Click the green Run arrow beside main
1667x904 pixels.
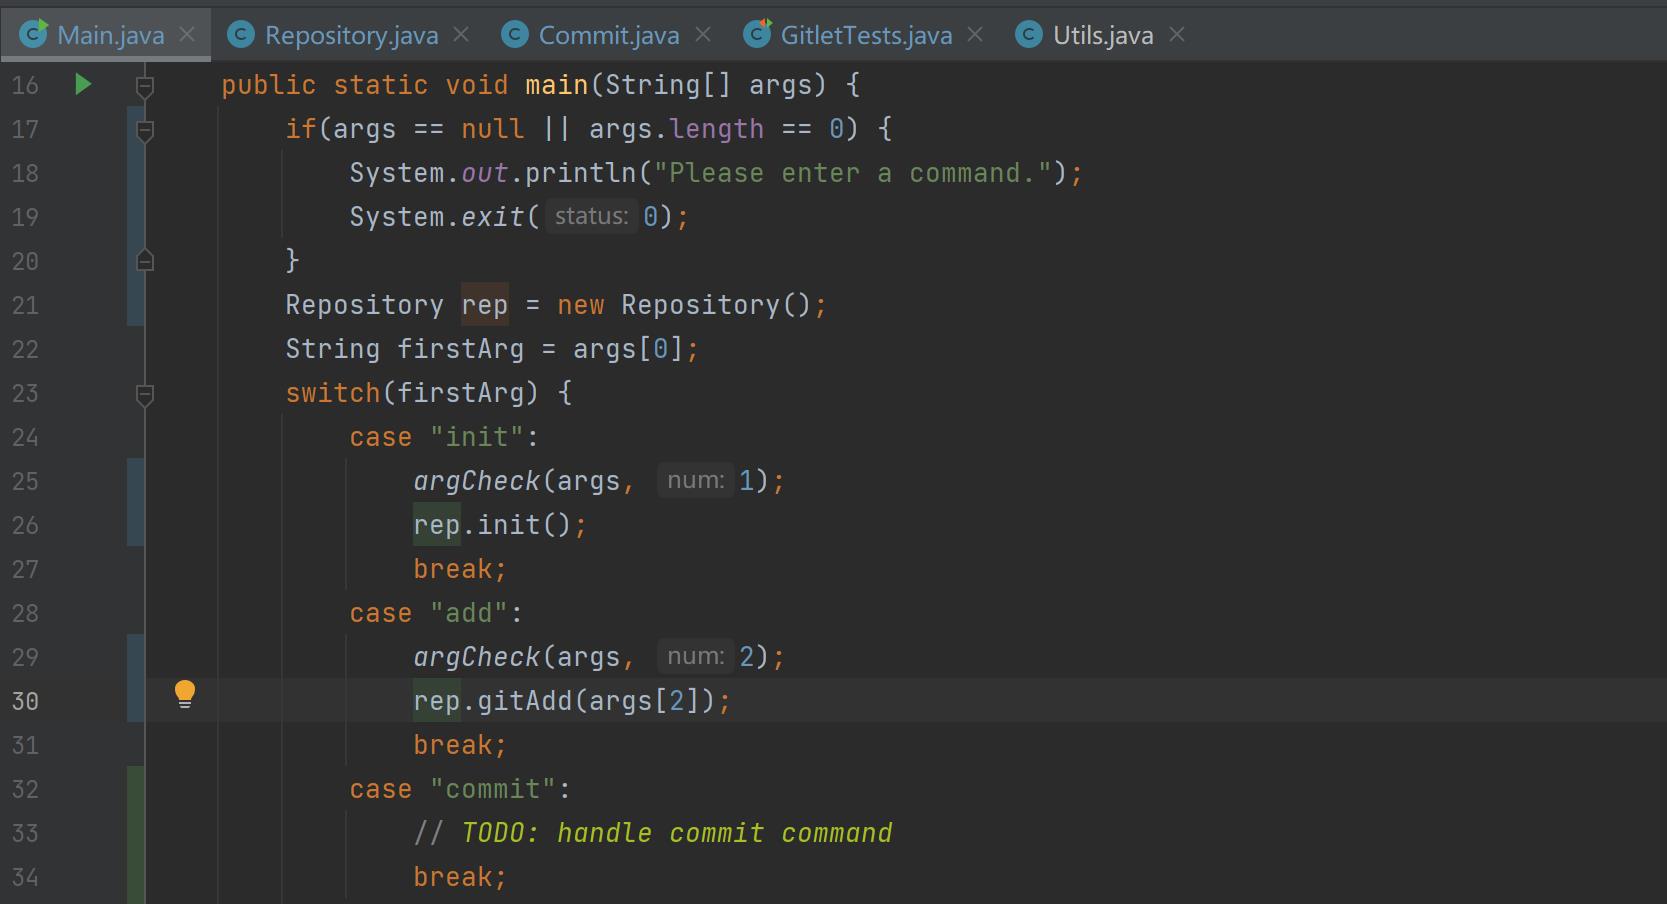point(84,85)
